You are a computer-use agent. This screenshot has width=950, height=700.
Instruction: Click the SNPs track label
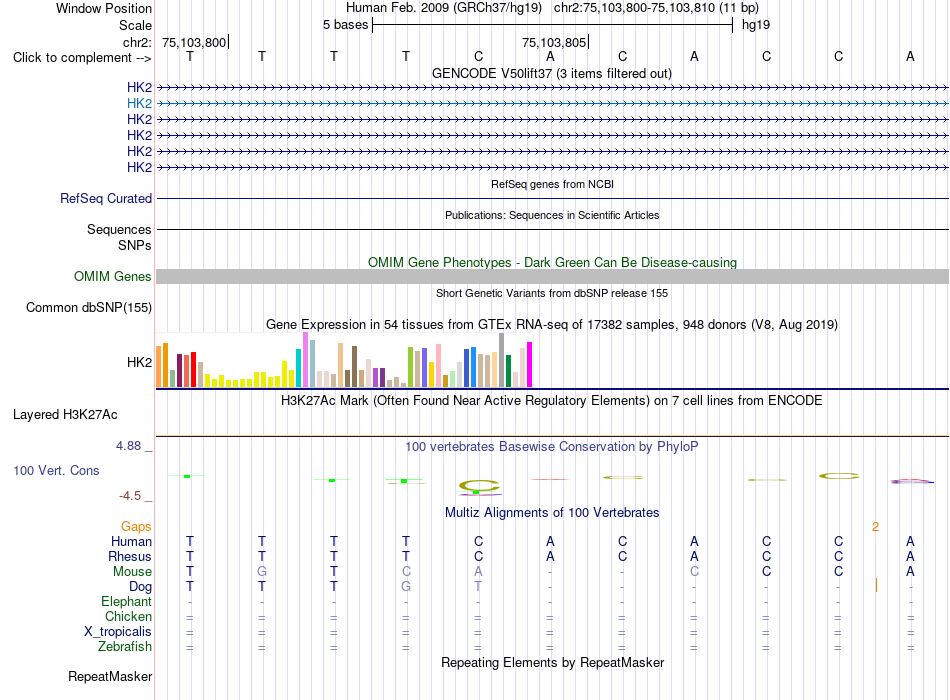[135, 245]
